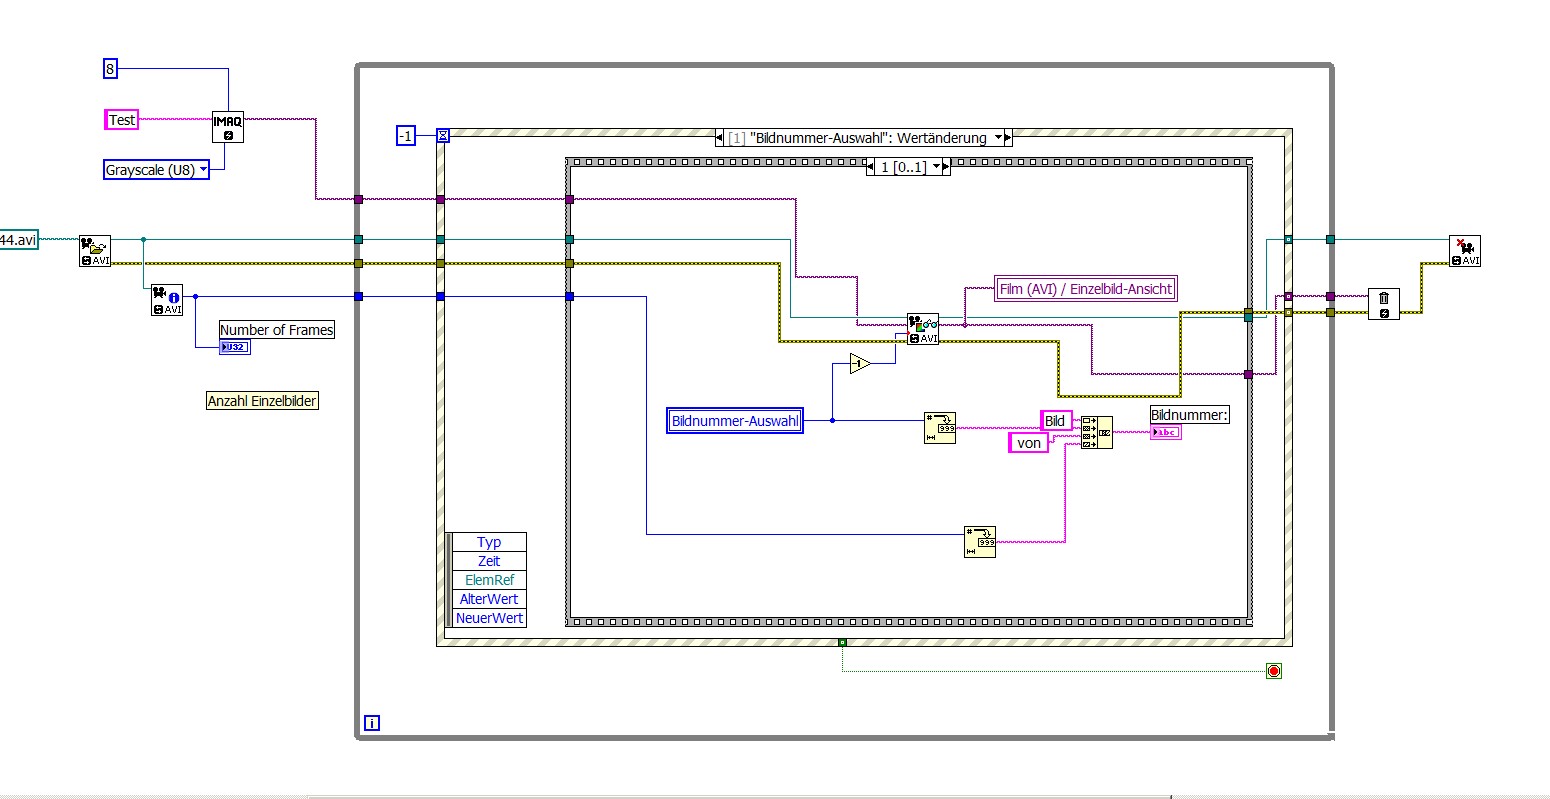Click the Test string constant field
The image size is (1550, 799).
coord(122,120)
